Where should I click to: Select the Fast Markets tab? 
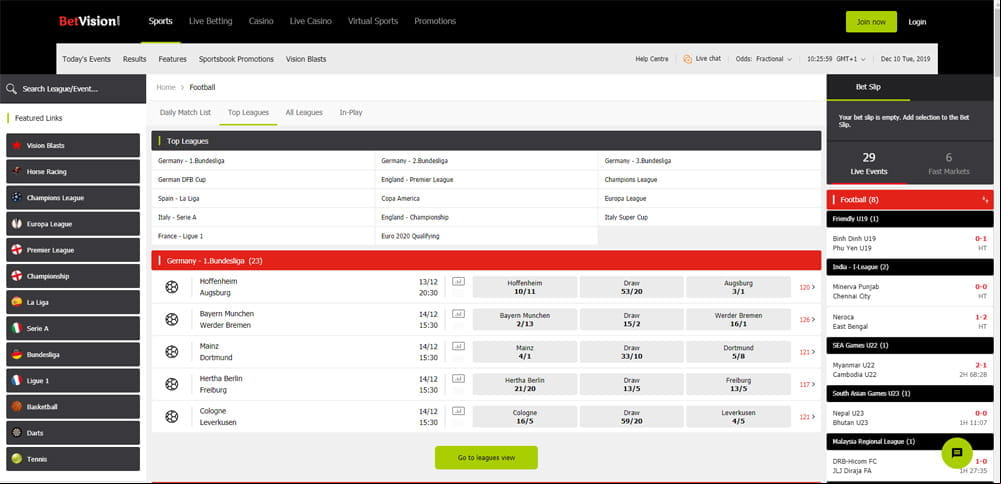(949, 163)
